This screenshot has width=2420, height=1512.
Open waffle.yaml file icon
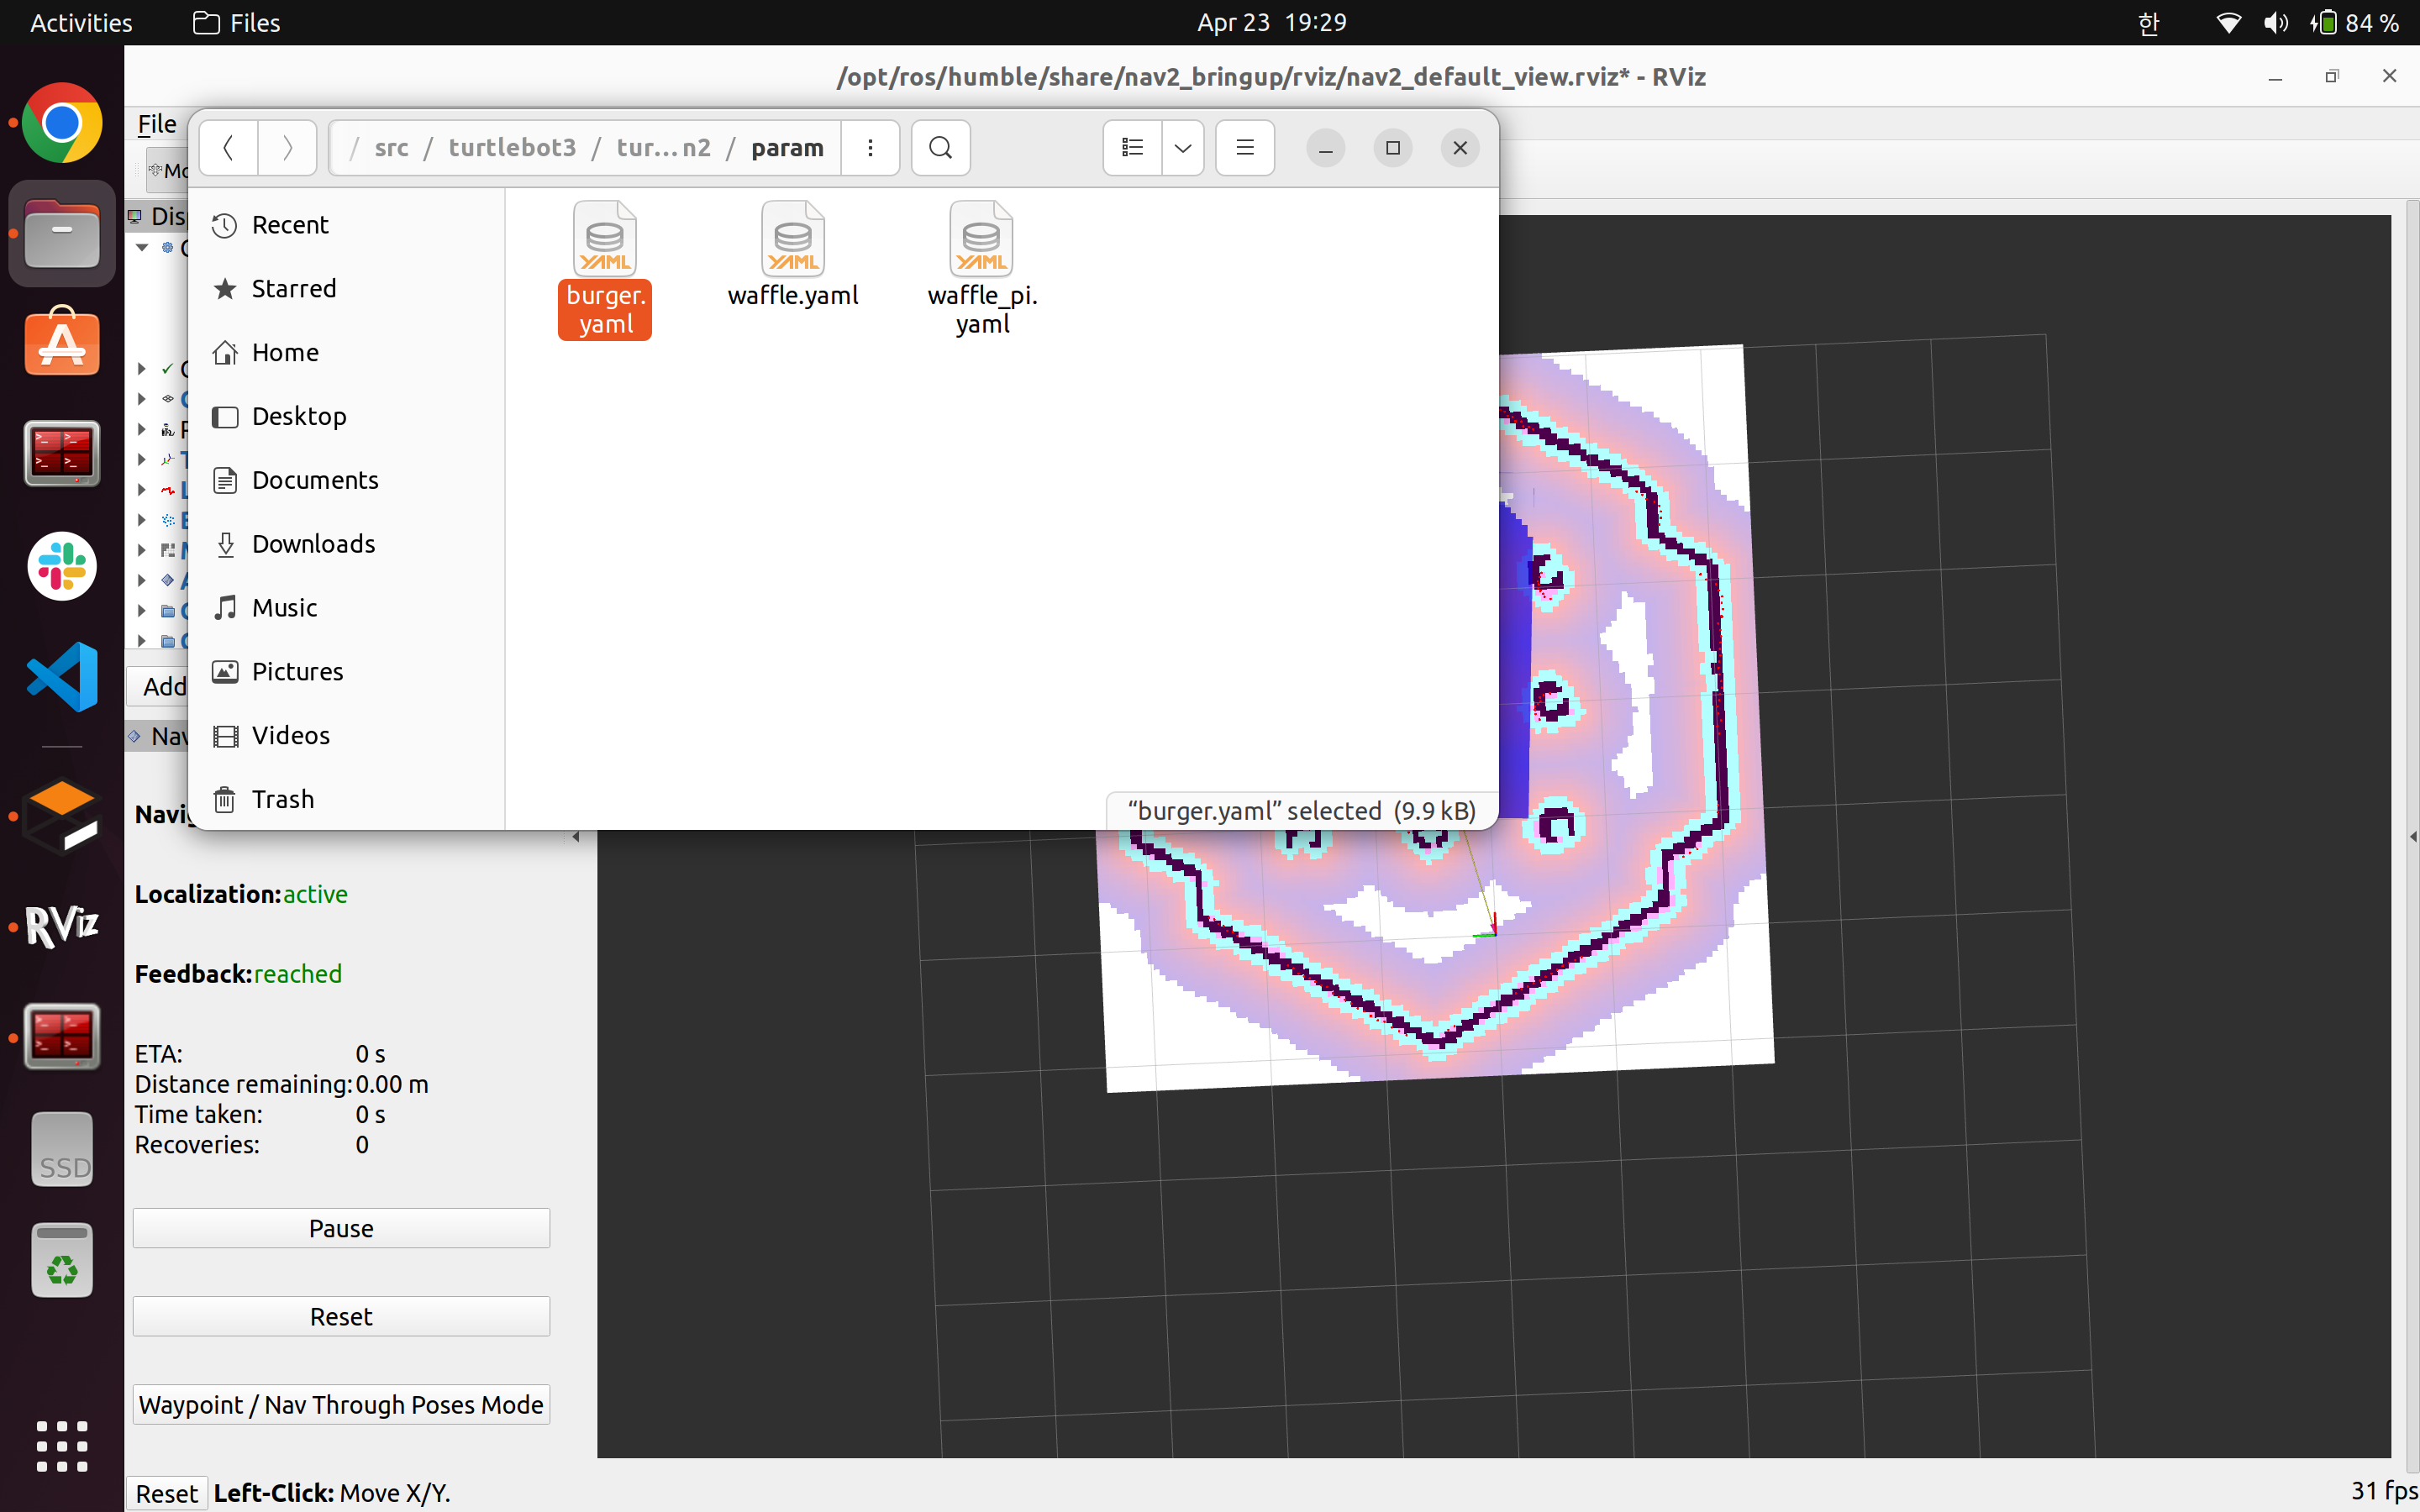793,240
